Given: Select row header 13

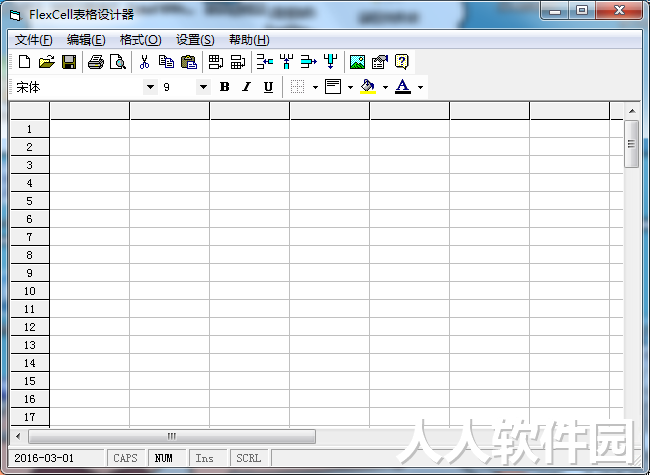Looking at the screenshot, I should [x=29, y=345].
